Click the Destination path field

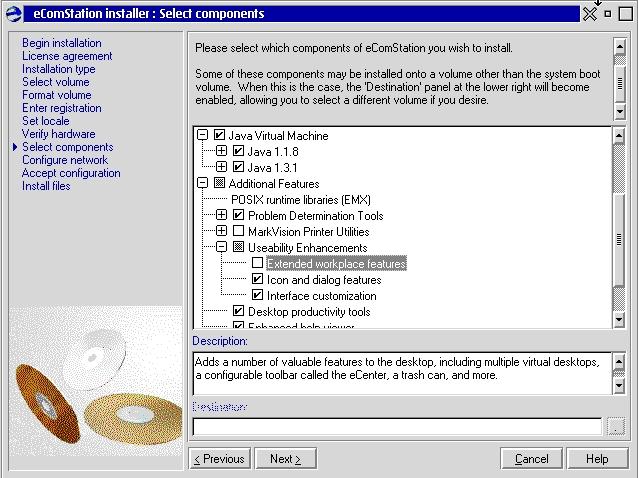(x=397, y=426)
